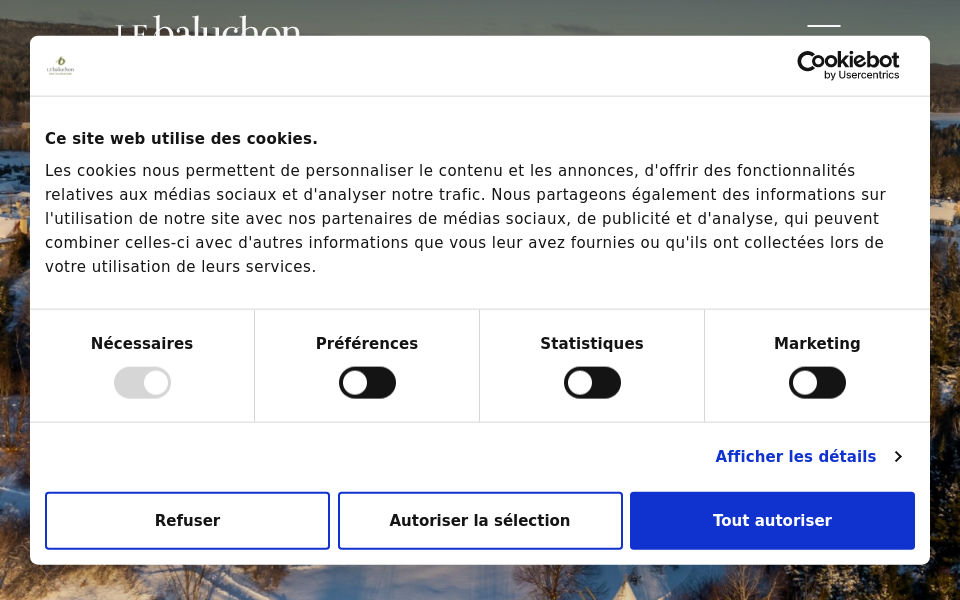Image resolution: width=960 pixels, height=600 pixels.
Task: Turn on the Statistiques cookie switch
Action: [592, 382]
